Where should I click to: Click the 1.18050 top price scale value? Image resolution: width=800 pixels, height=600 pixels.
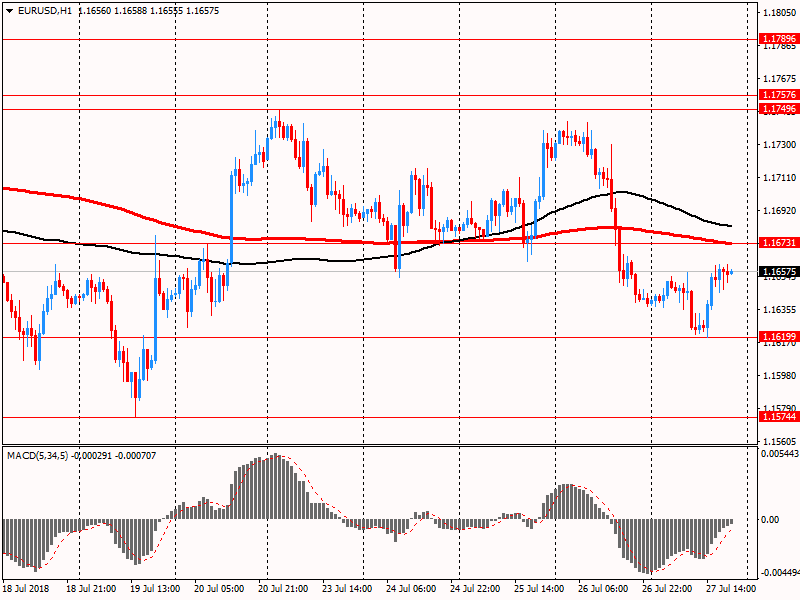(x=779, y=13)
